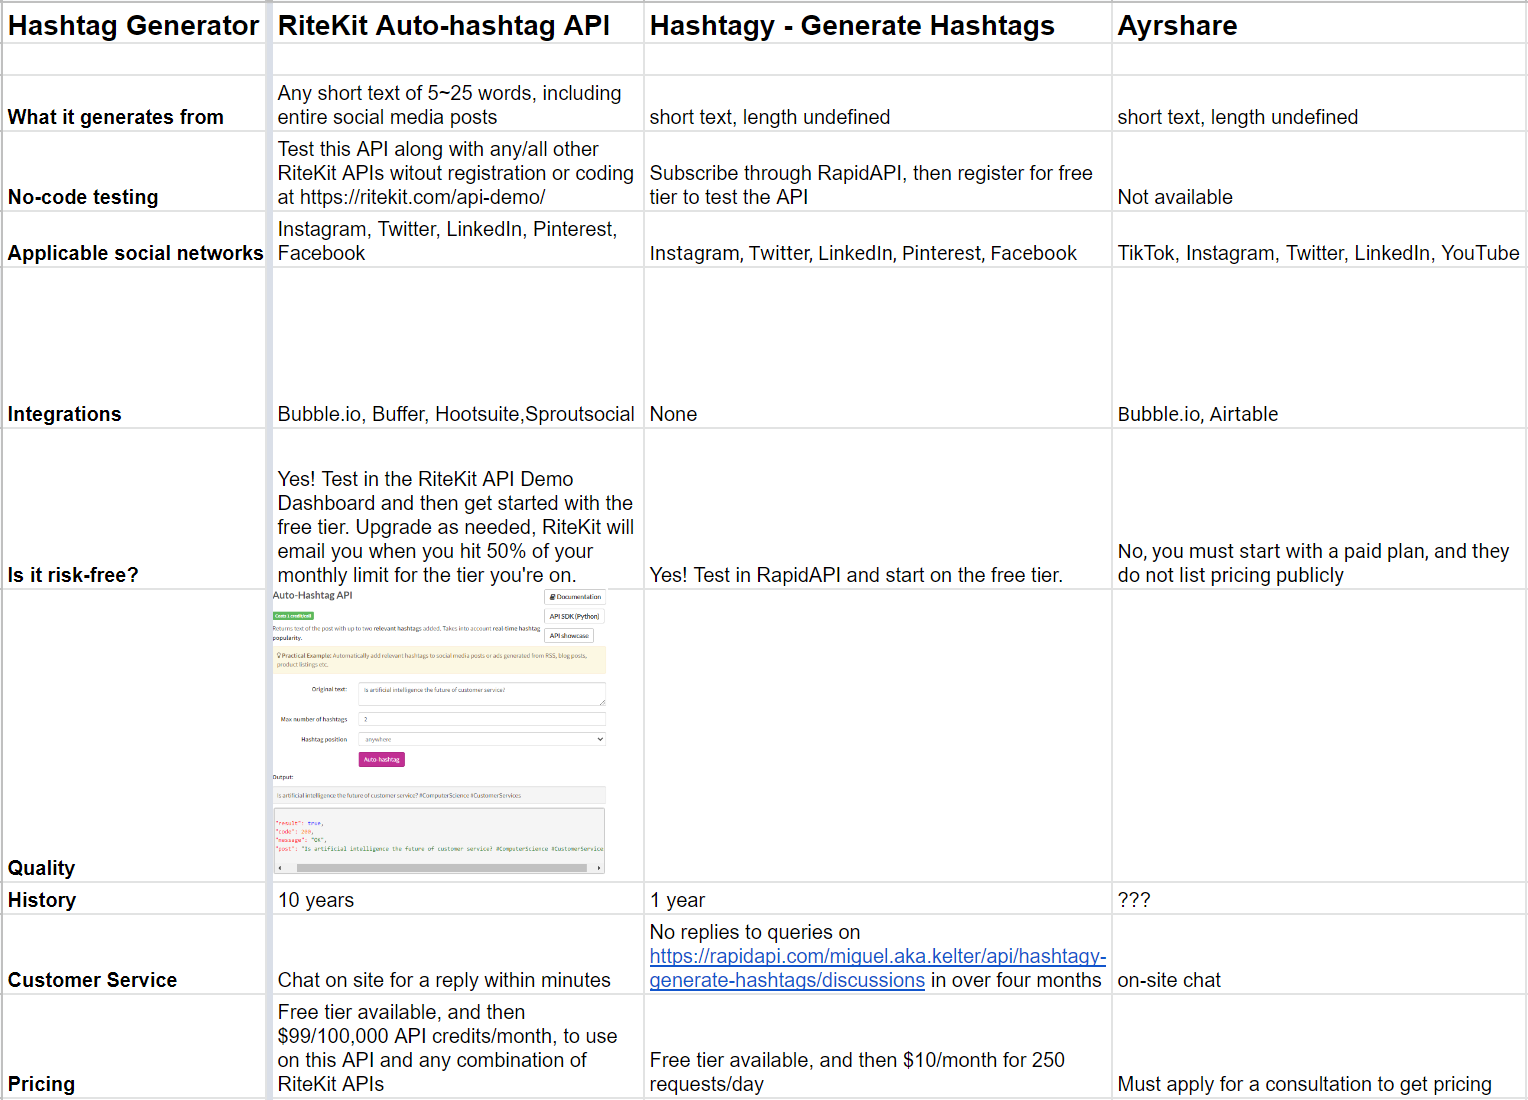Screen dimensions: 1528x1100
Task: Click the ??? history cell
Action: (x=1319, y=899)
